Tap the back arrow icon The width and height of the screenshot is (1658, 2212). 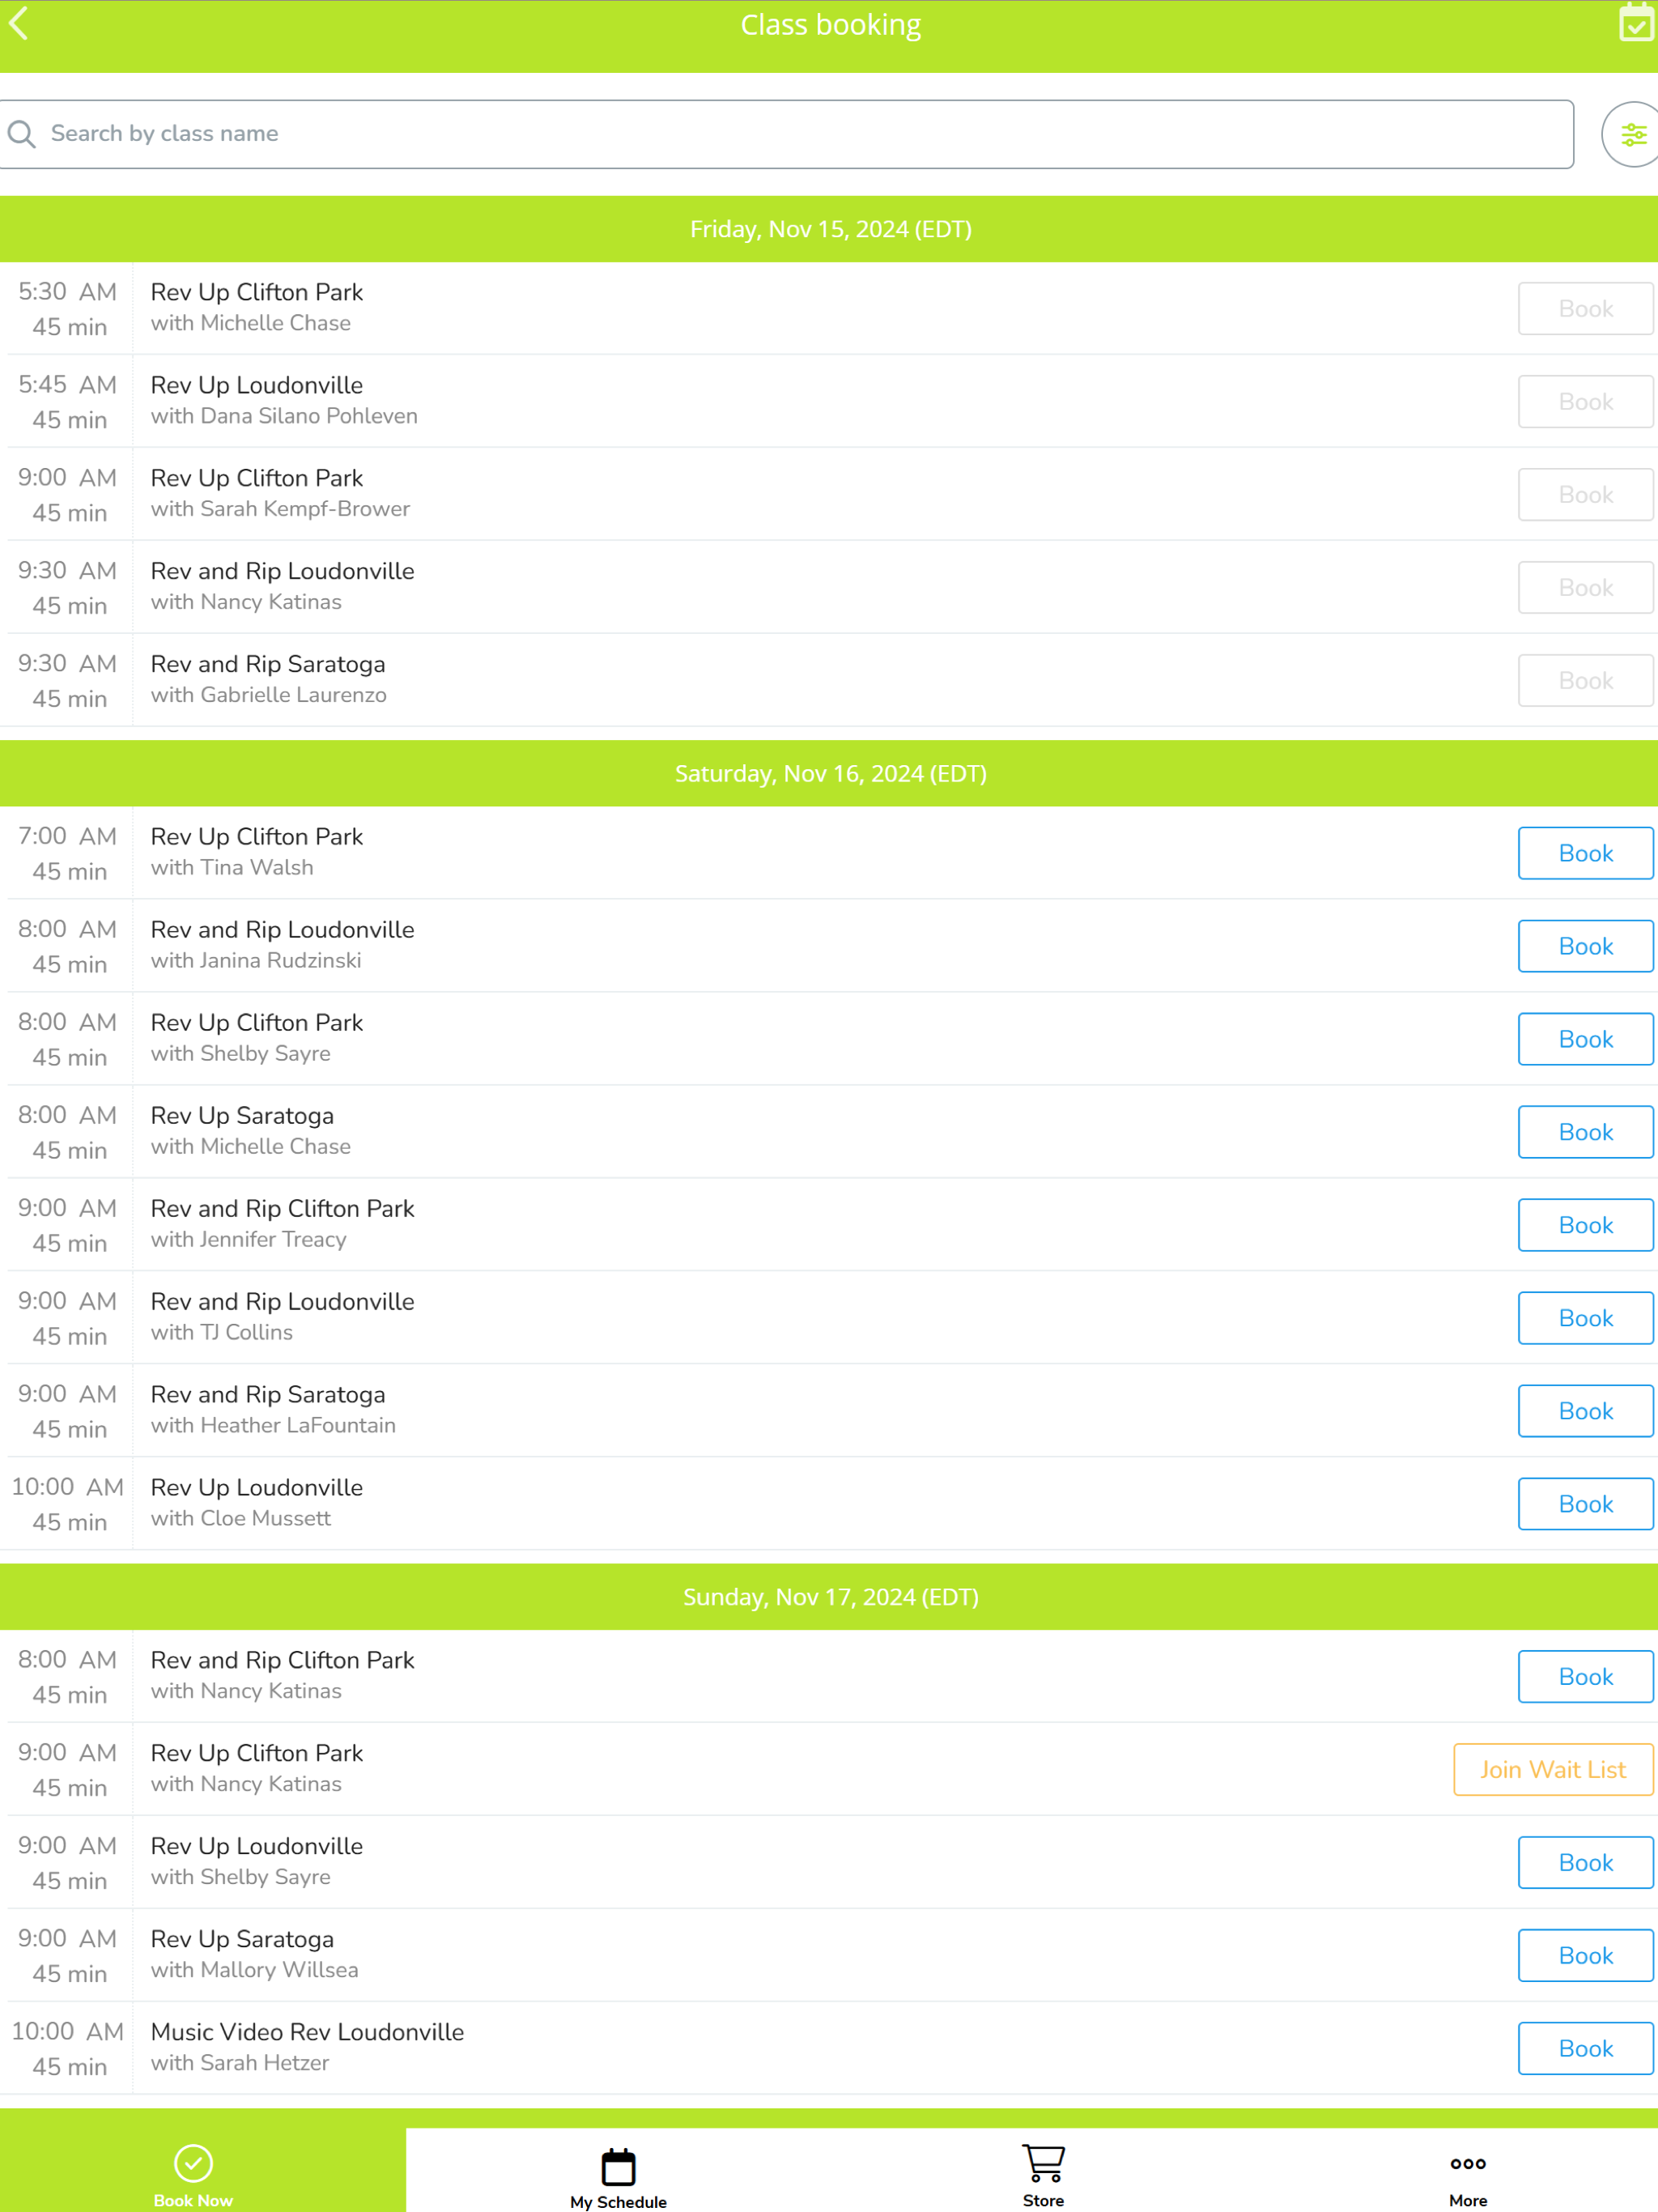click(x=20, y=24)
